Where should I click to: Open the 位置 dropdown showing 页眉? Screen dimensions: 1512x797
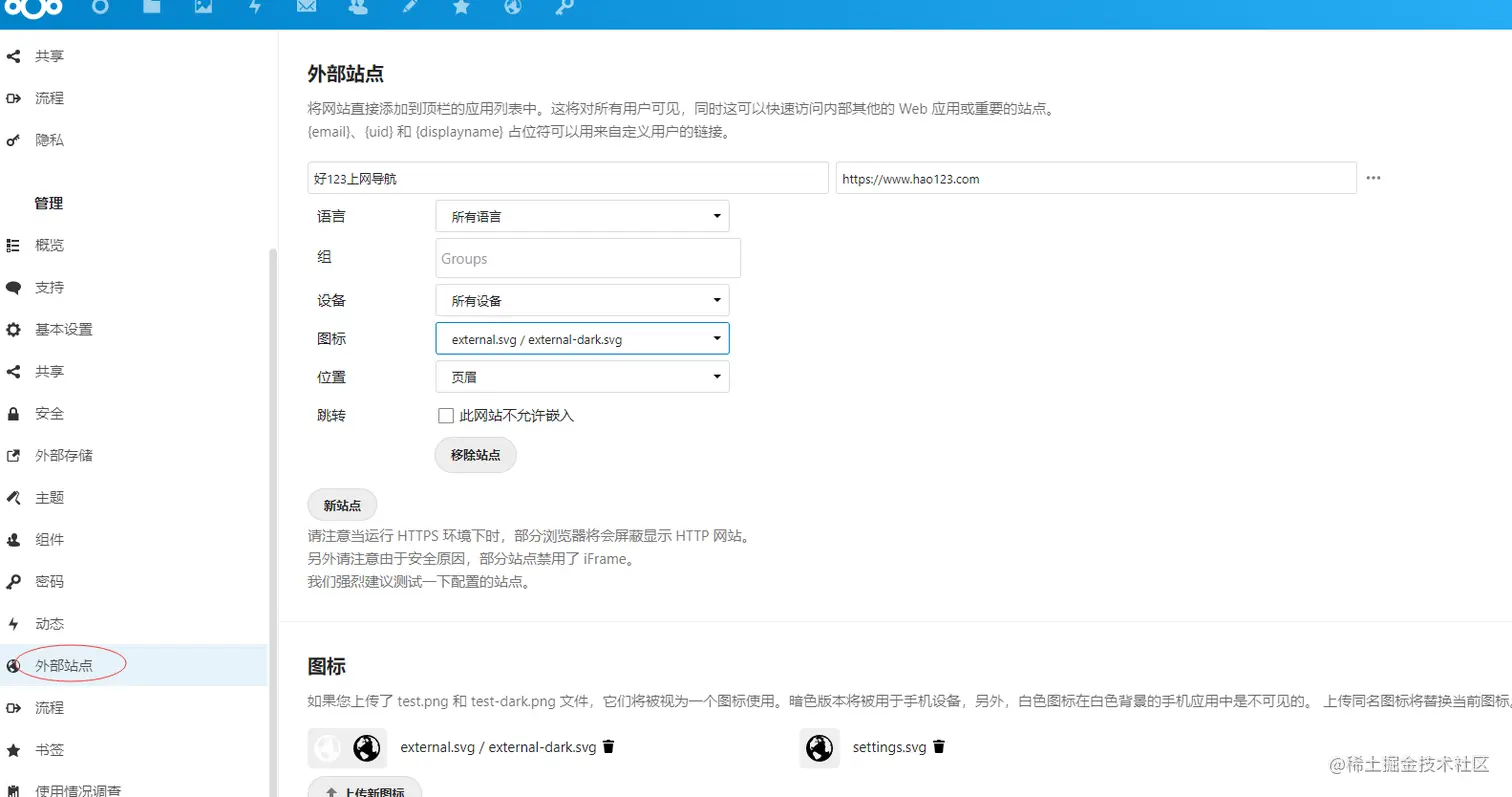coord(582,376)
